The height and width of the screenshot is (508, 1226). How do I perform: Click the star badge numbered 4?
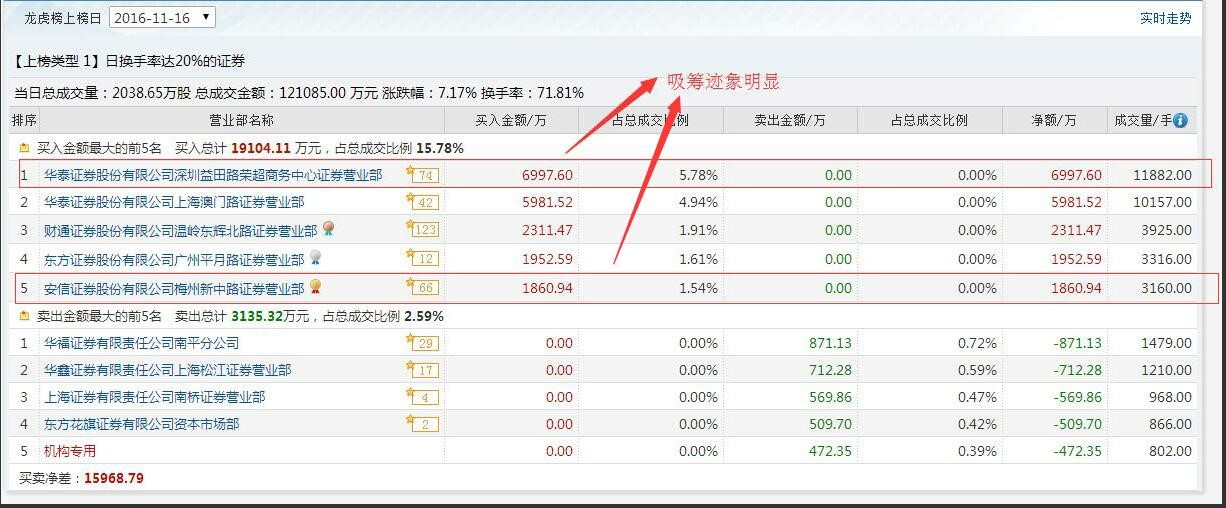(422, 397)
